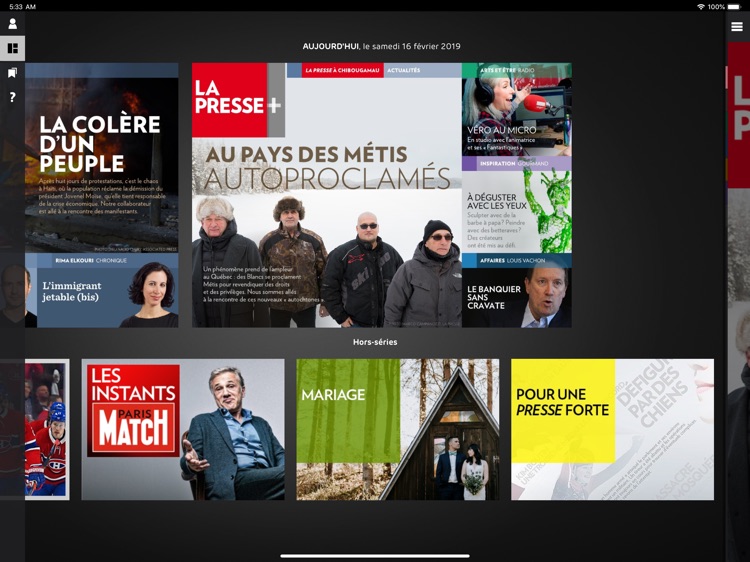The width and height of the screenshot is (750, 562).
Task: Open the hamburger menu icon
Action: pos(737,27)
